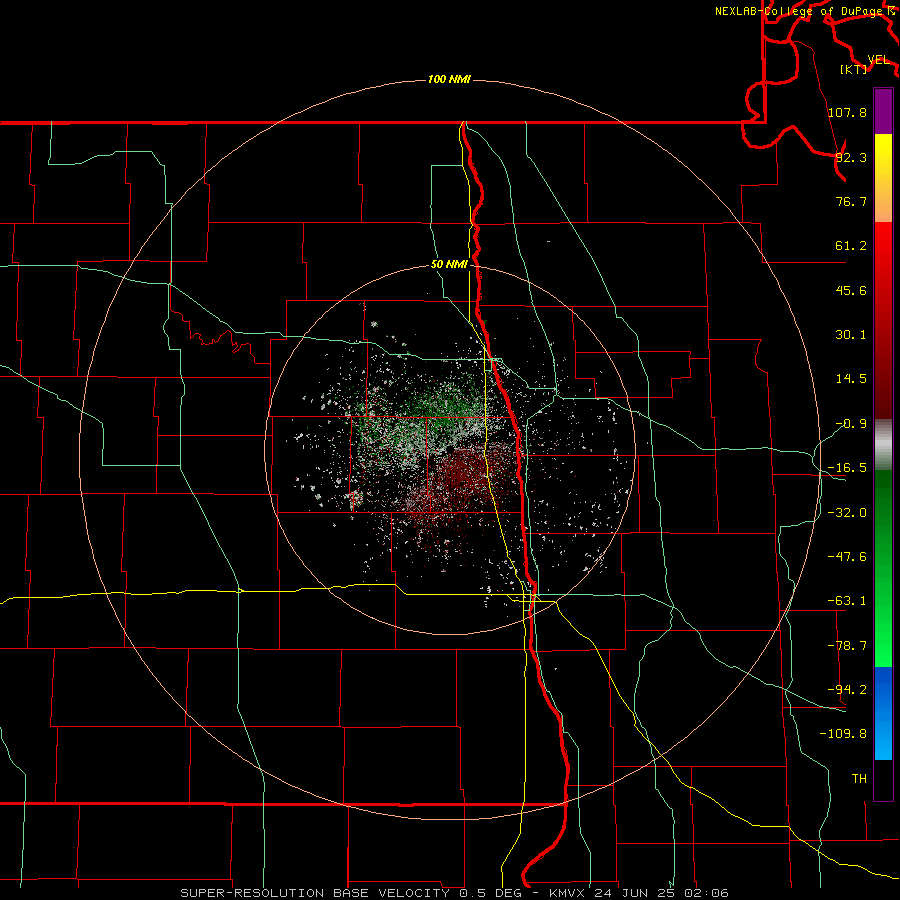Click the 76.7 scale value
The height and width of the screenshot is (900, 900).
coord(851,201)
